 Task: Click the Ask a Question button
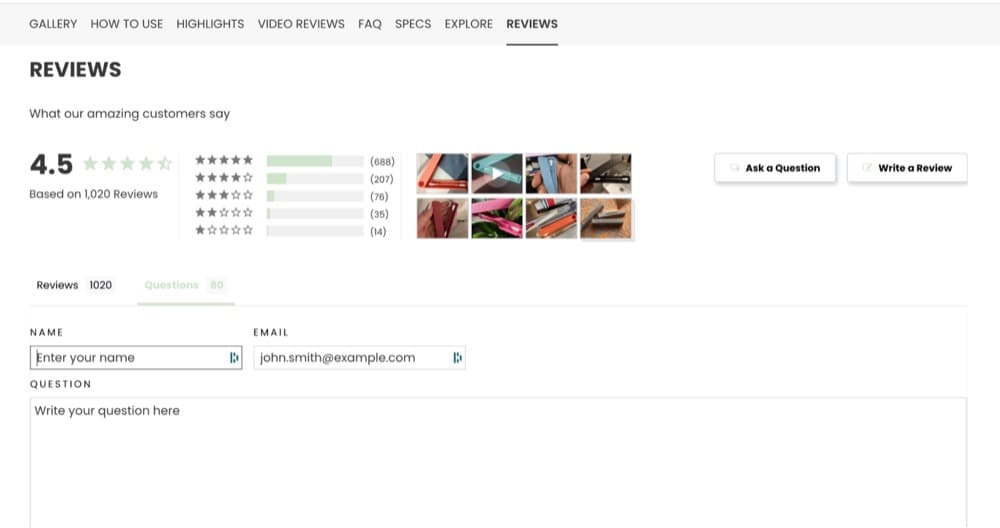[x=775, y=168]
